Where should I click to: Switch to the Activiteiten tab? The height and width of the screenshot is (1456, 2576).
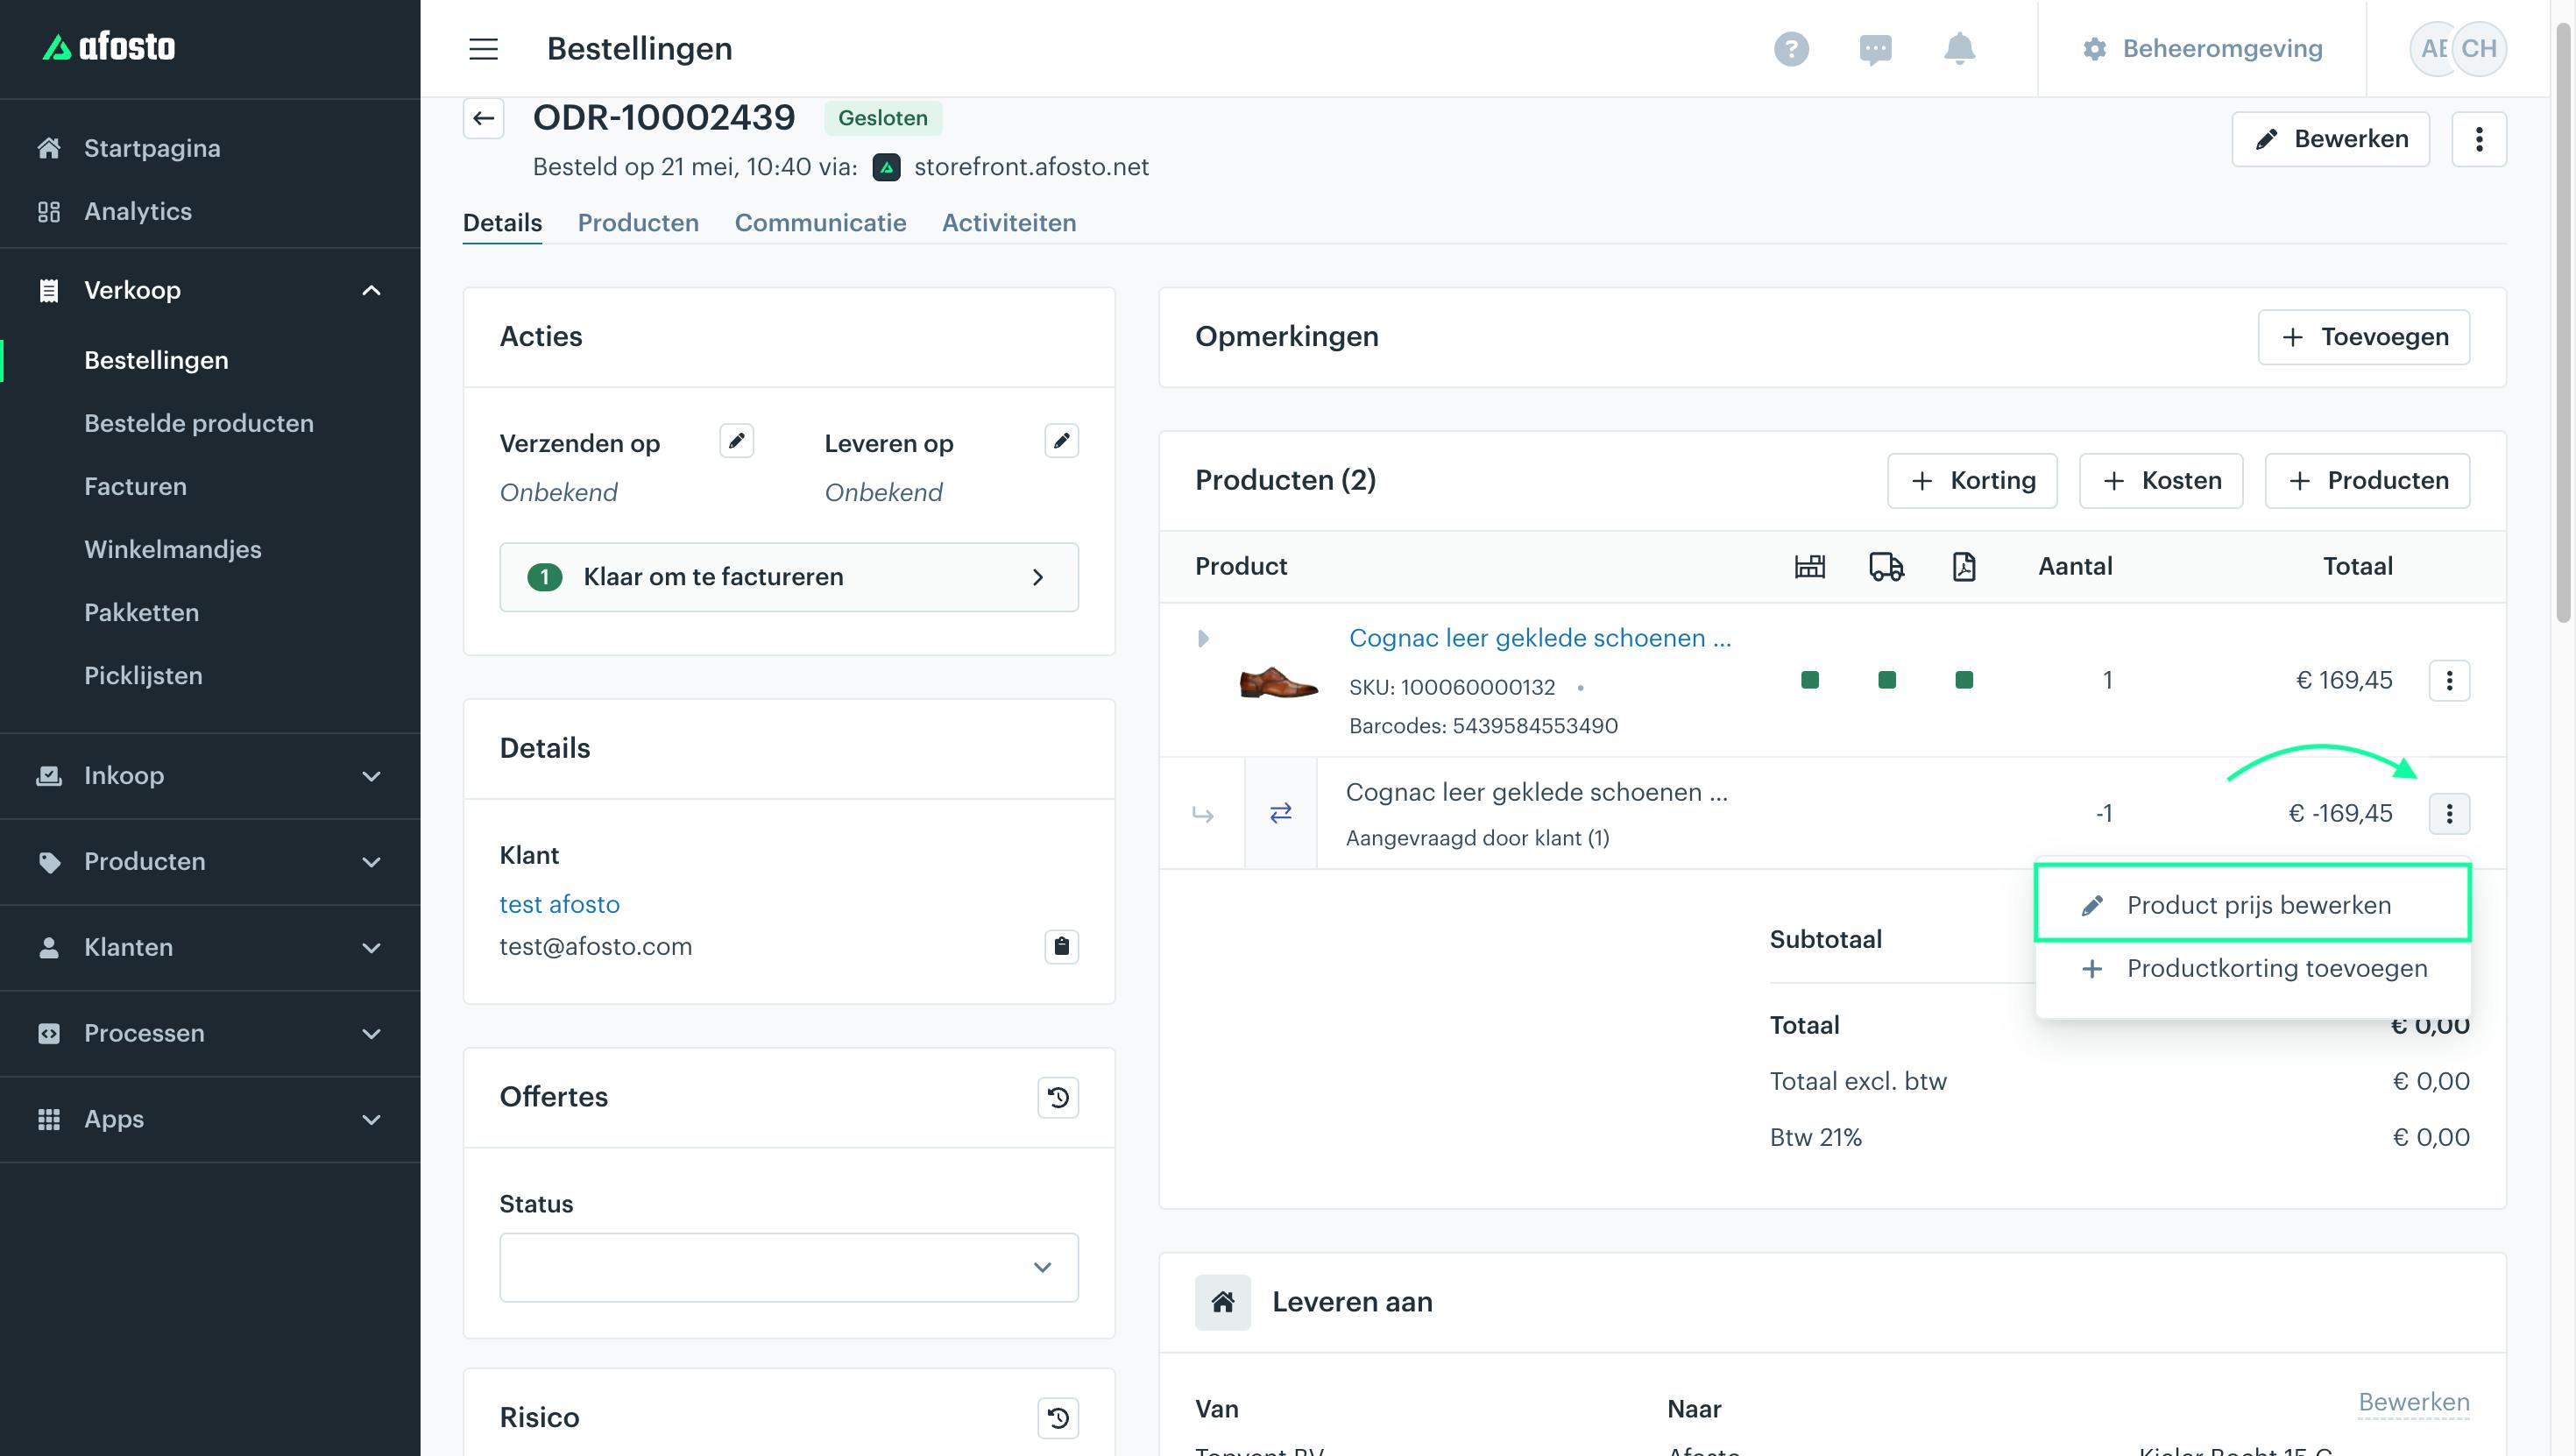click(x=1009, y=222)
